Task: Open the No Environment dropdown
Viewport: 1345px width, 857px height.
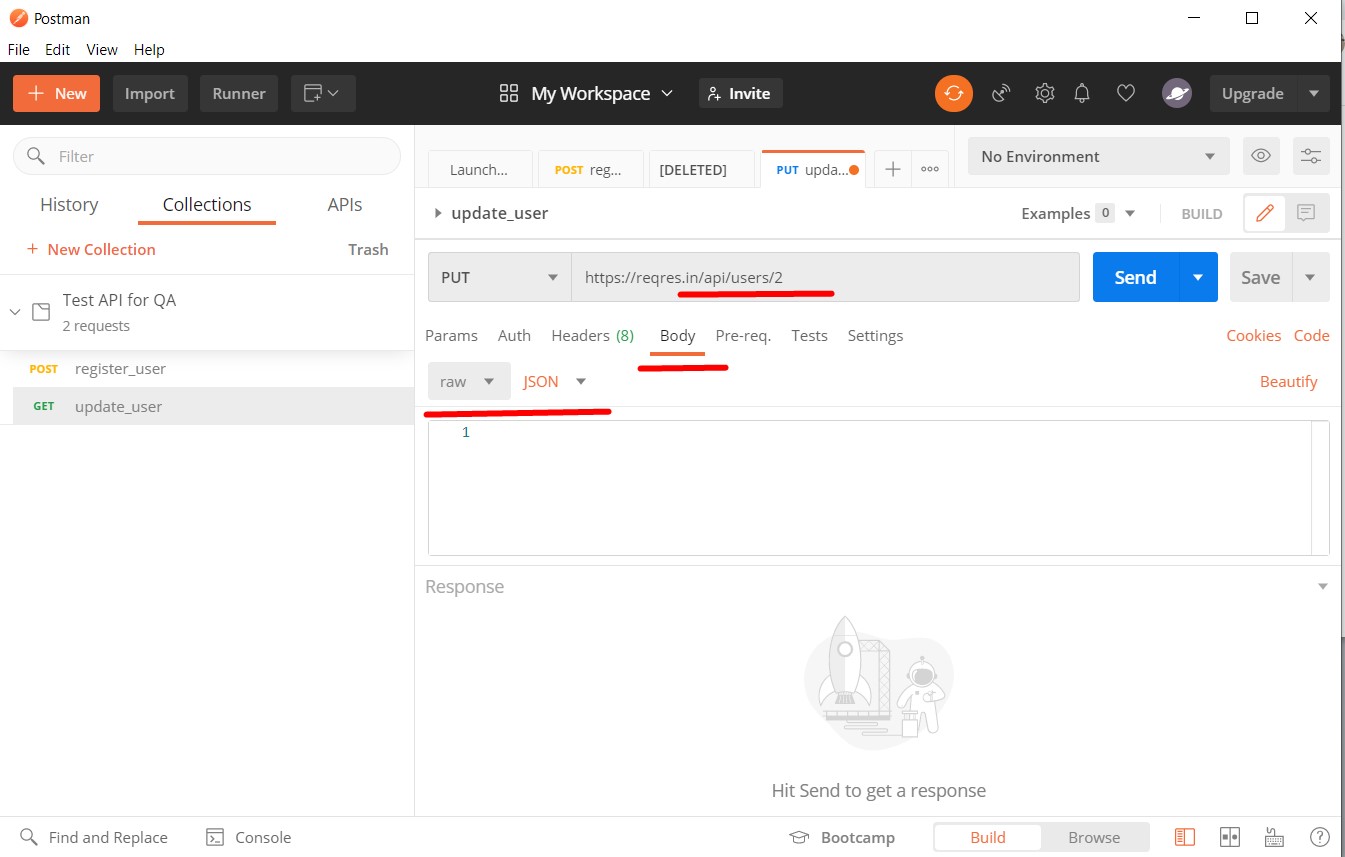Action: point(1097,156)
